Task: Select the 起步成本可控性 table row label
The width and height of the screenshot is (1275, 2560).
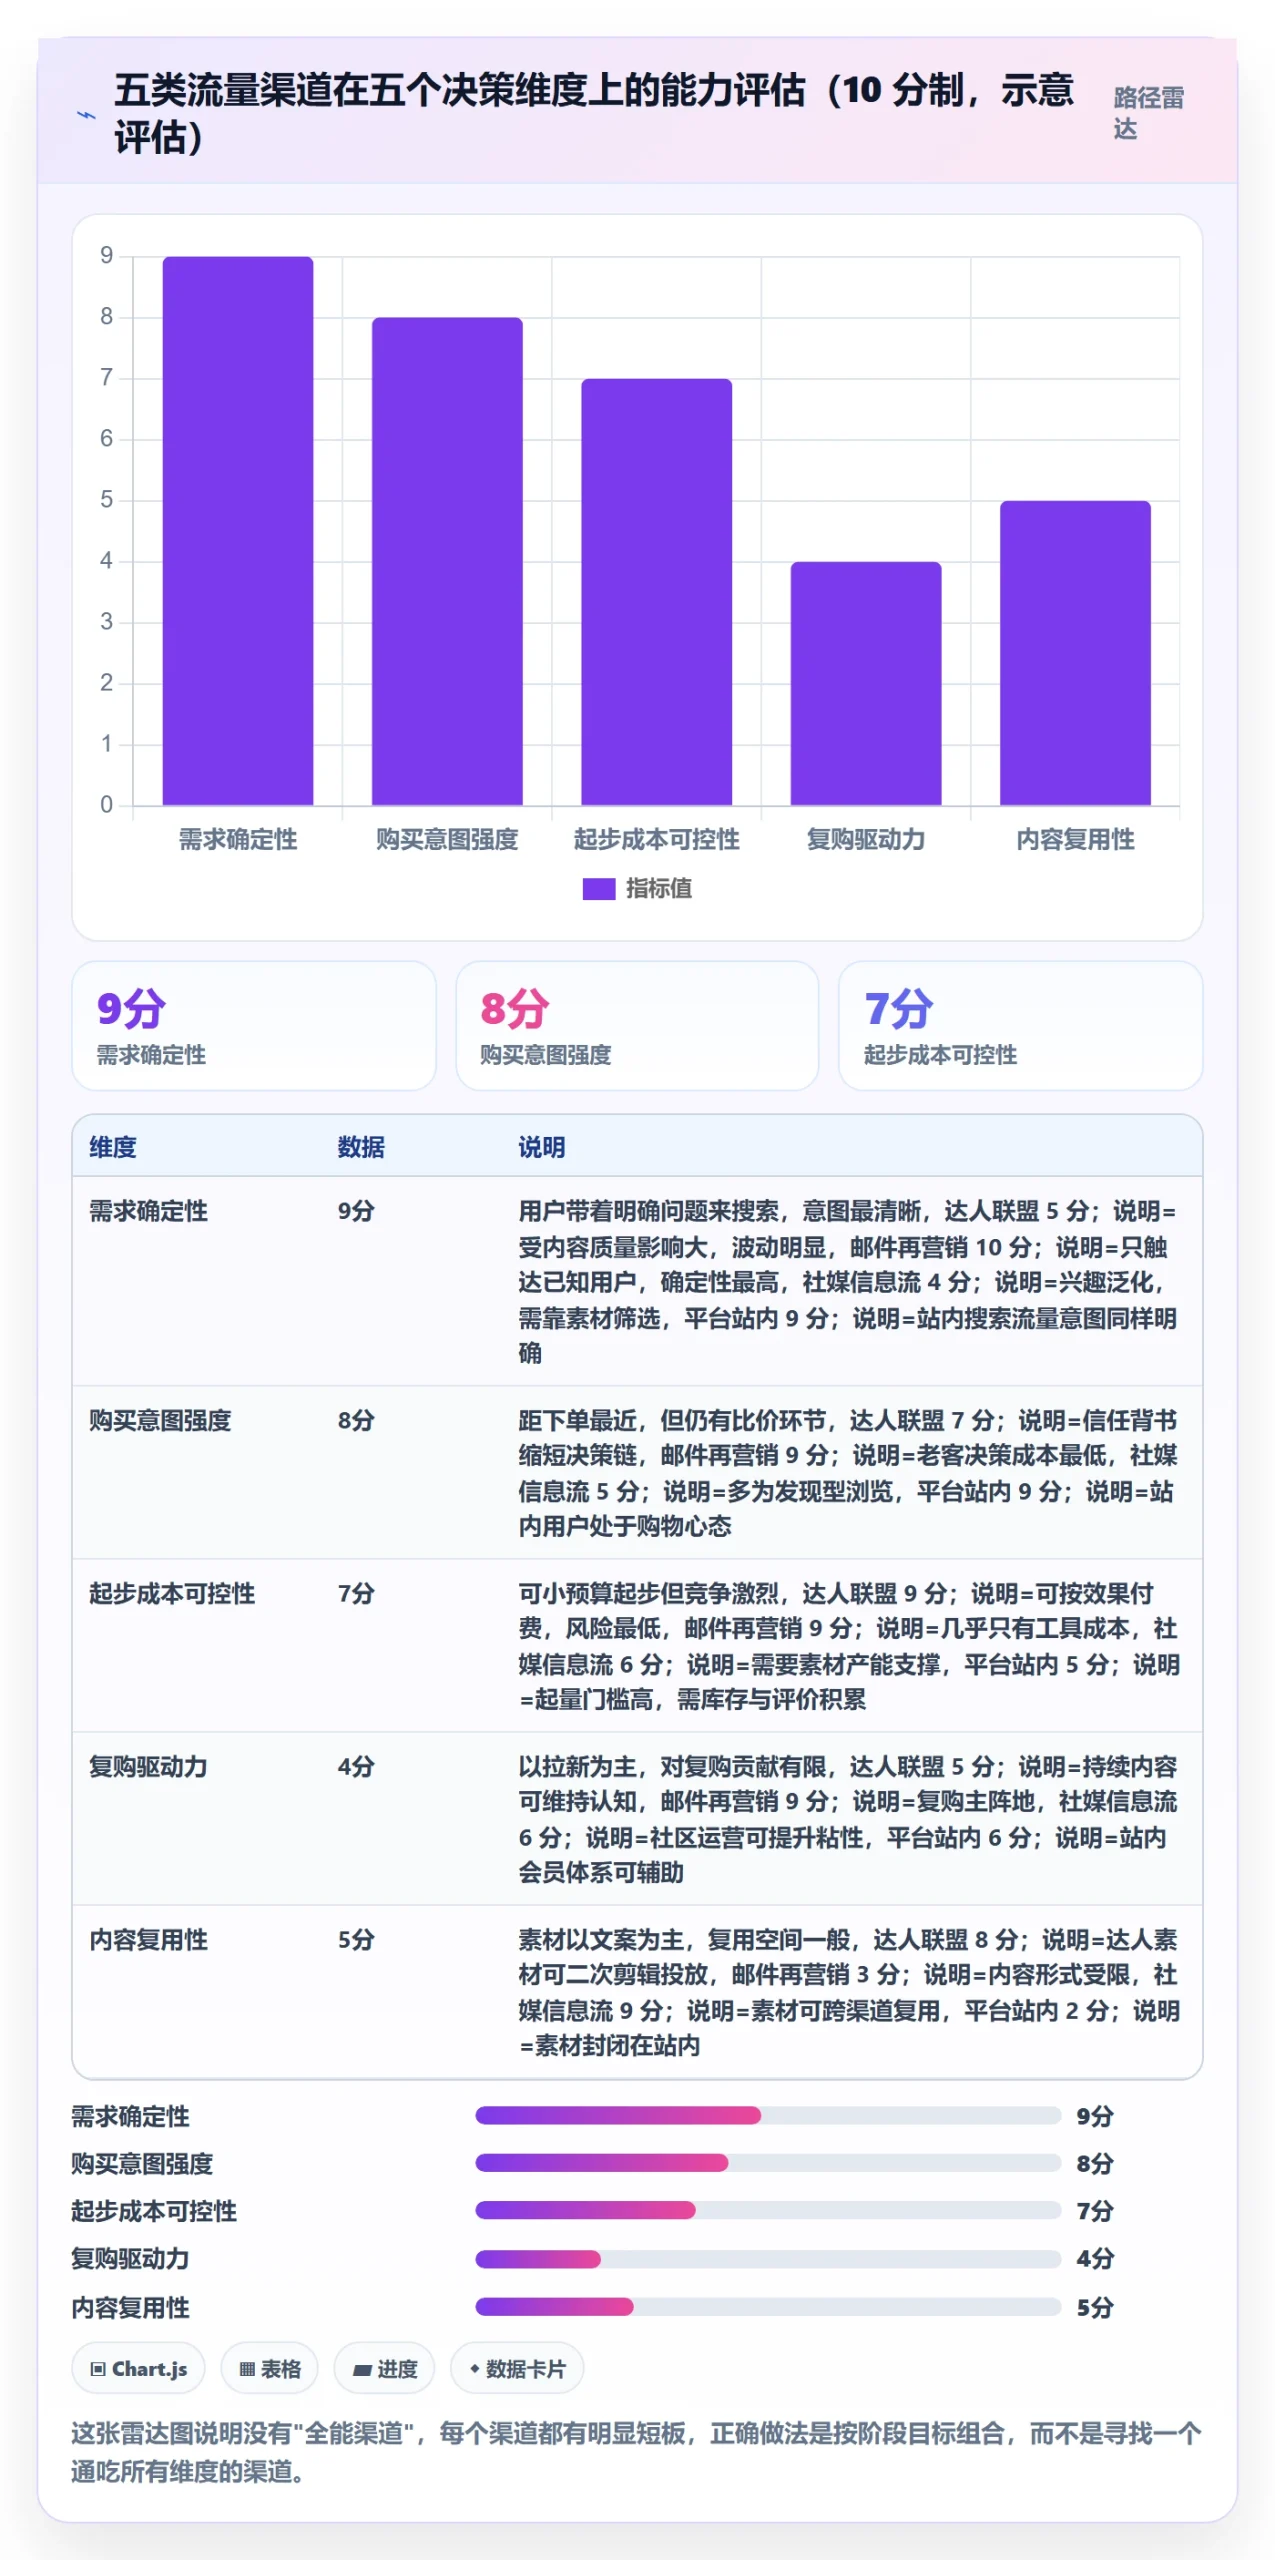Action: click(172, 1594)
